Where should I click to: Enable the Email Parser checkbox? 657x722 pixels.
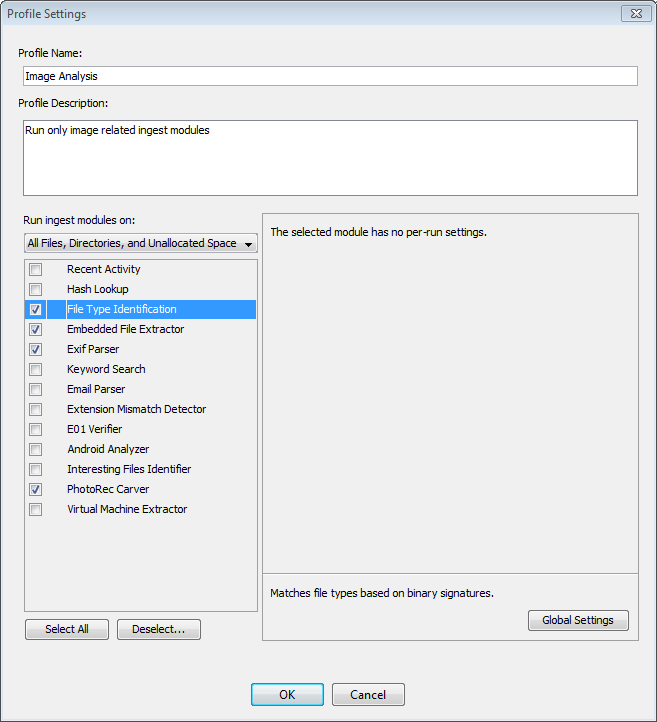tap(36, 389)
